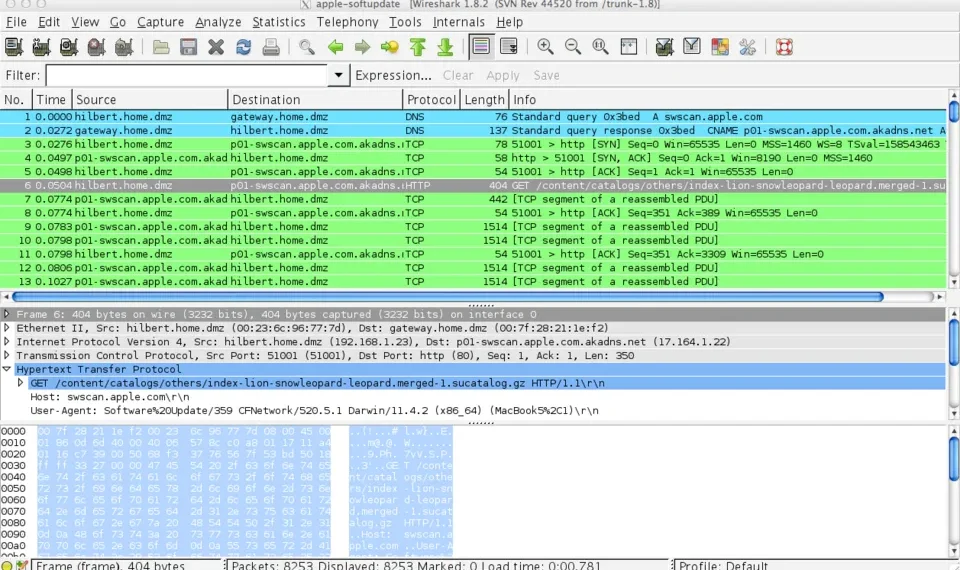Viewport: 960px width, 570px height.
Task: Expand the GET request line
Action: coord(20,383)
